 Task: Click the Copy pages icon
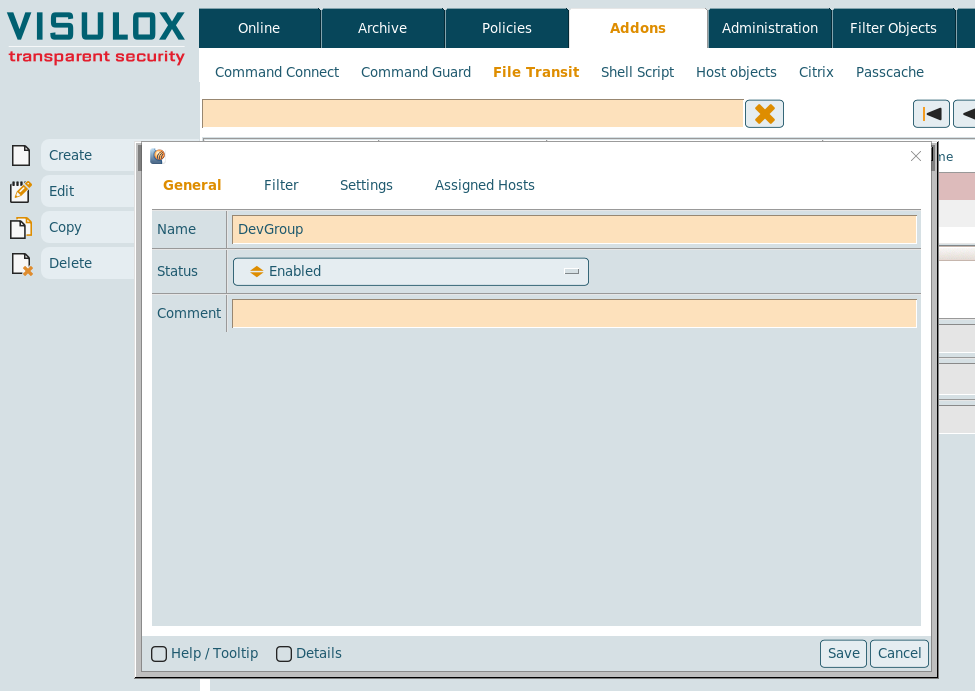20,228
